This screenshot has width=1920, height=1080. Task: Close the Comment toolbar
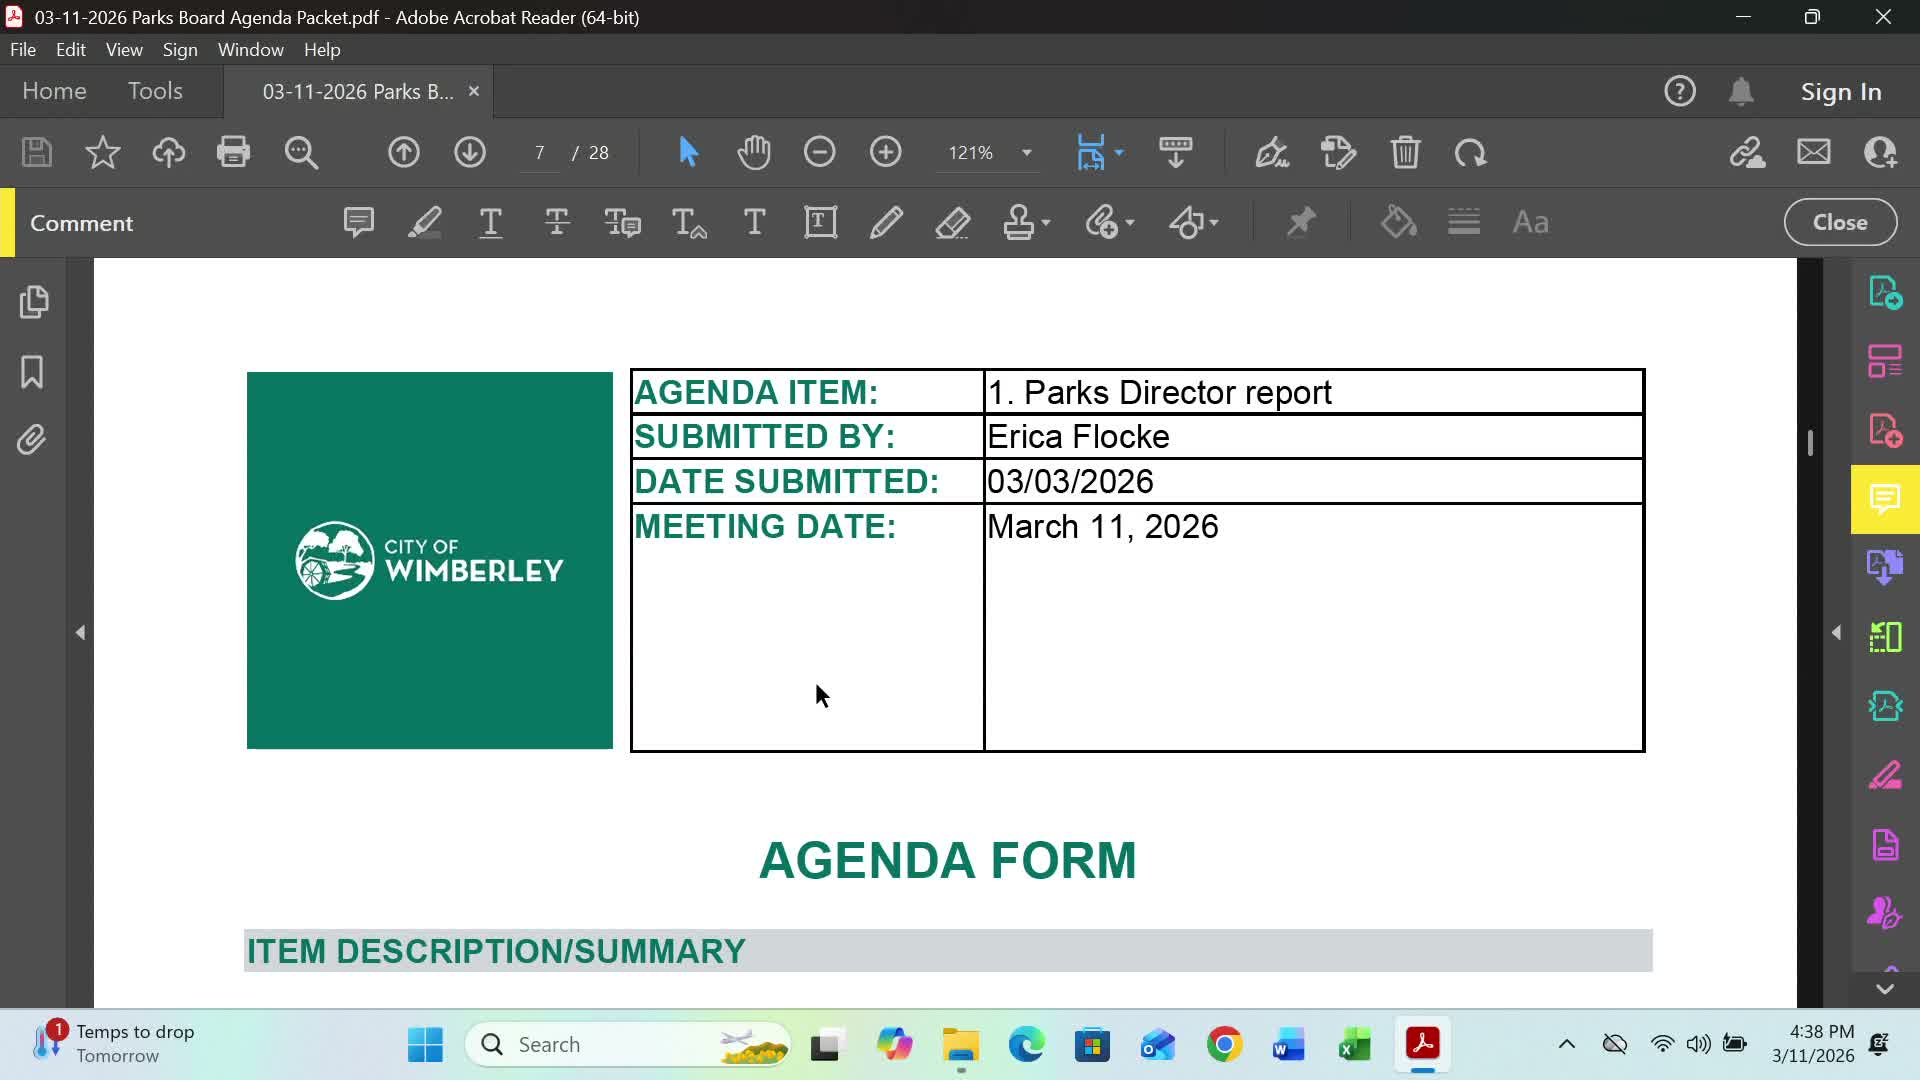tap(1840, 222)
